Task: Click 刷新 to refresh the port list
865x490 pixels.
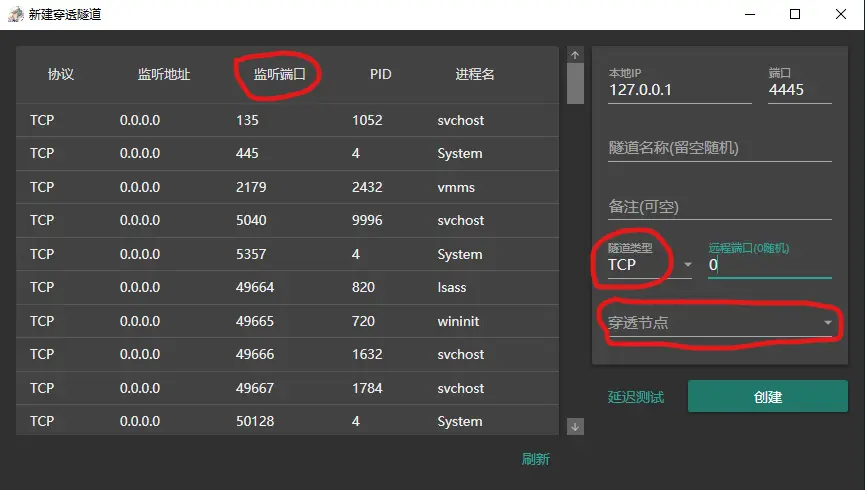Action: point(536,459)
